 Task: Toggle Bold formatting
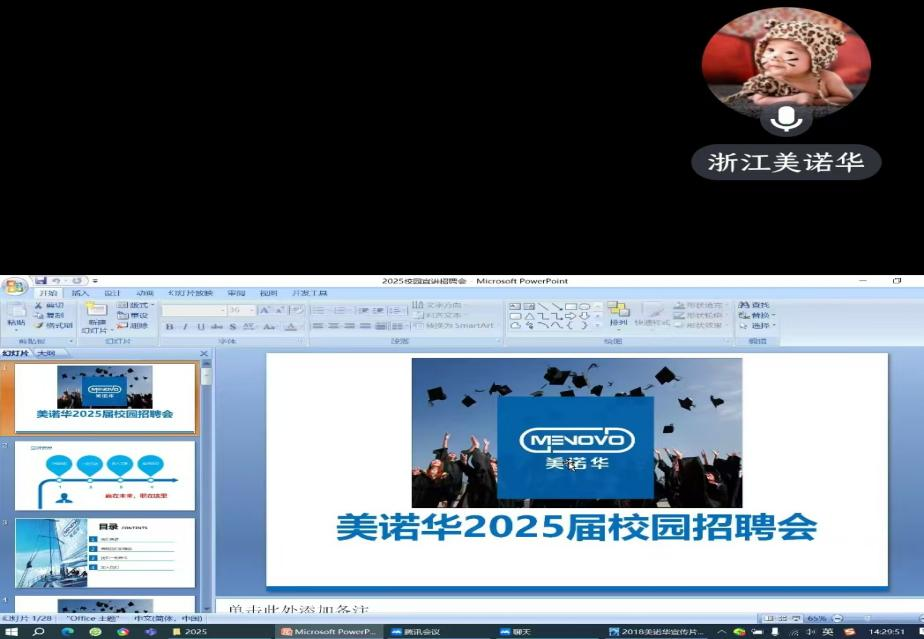pyautogui.click(x=170, y=327)
